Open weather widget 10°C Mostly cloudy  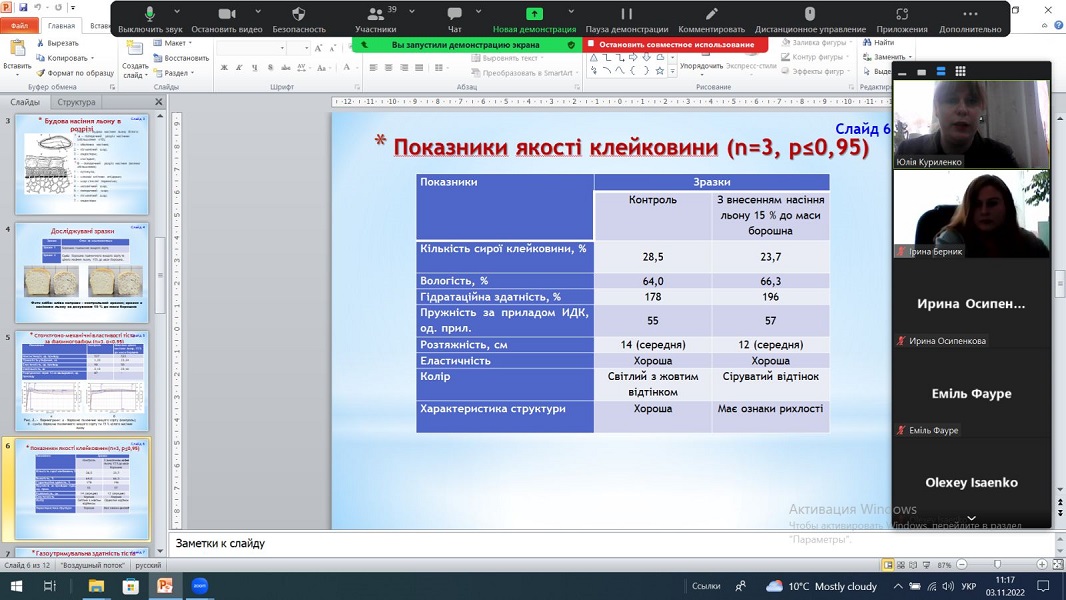click(821, 586)
